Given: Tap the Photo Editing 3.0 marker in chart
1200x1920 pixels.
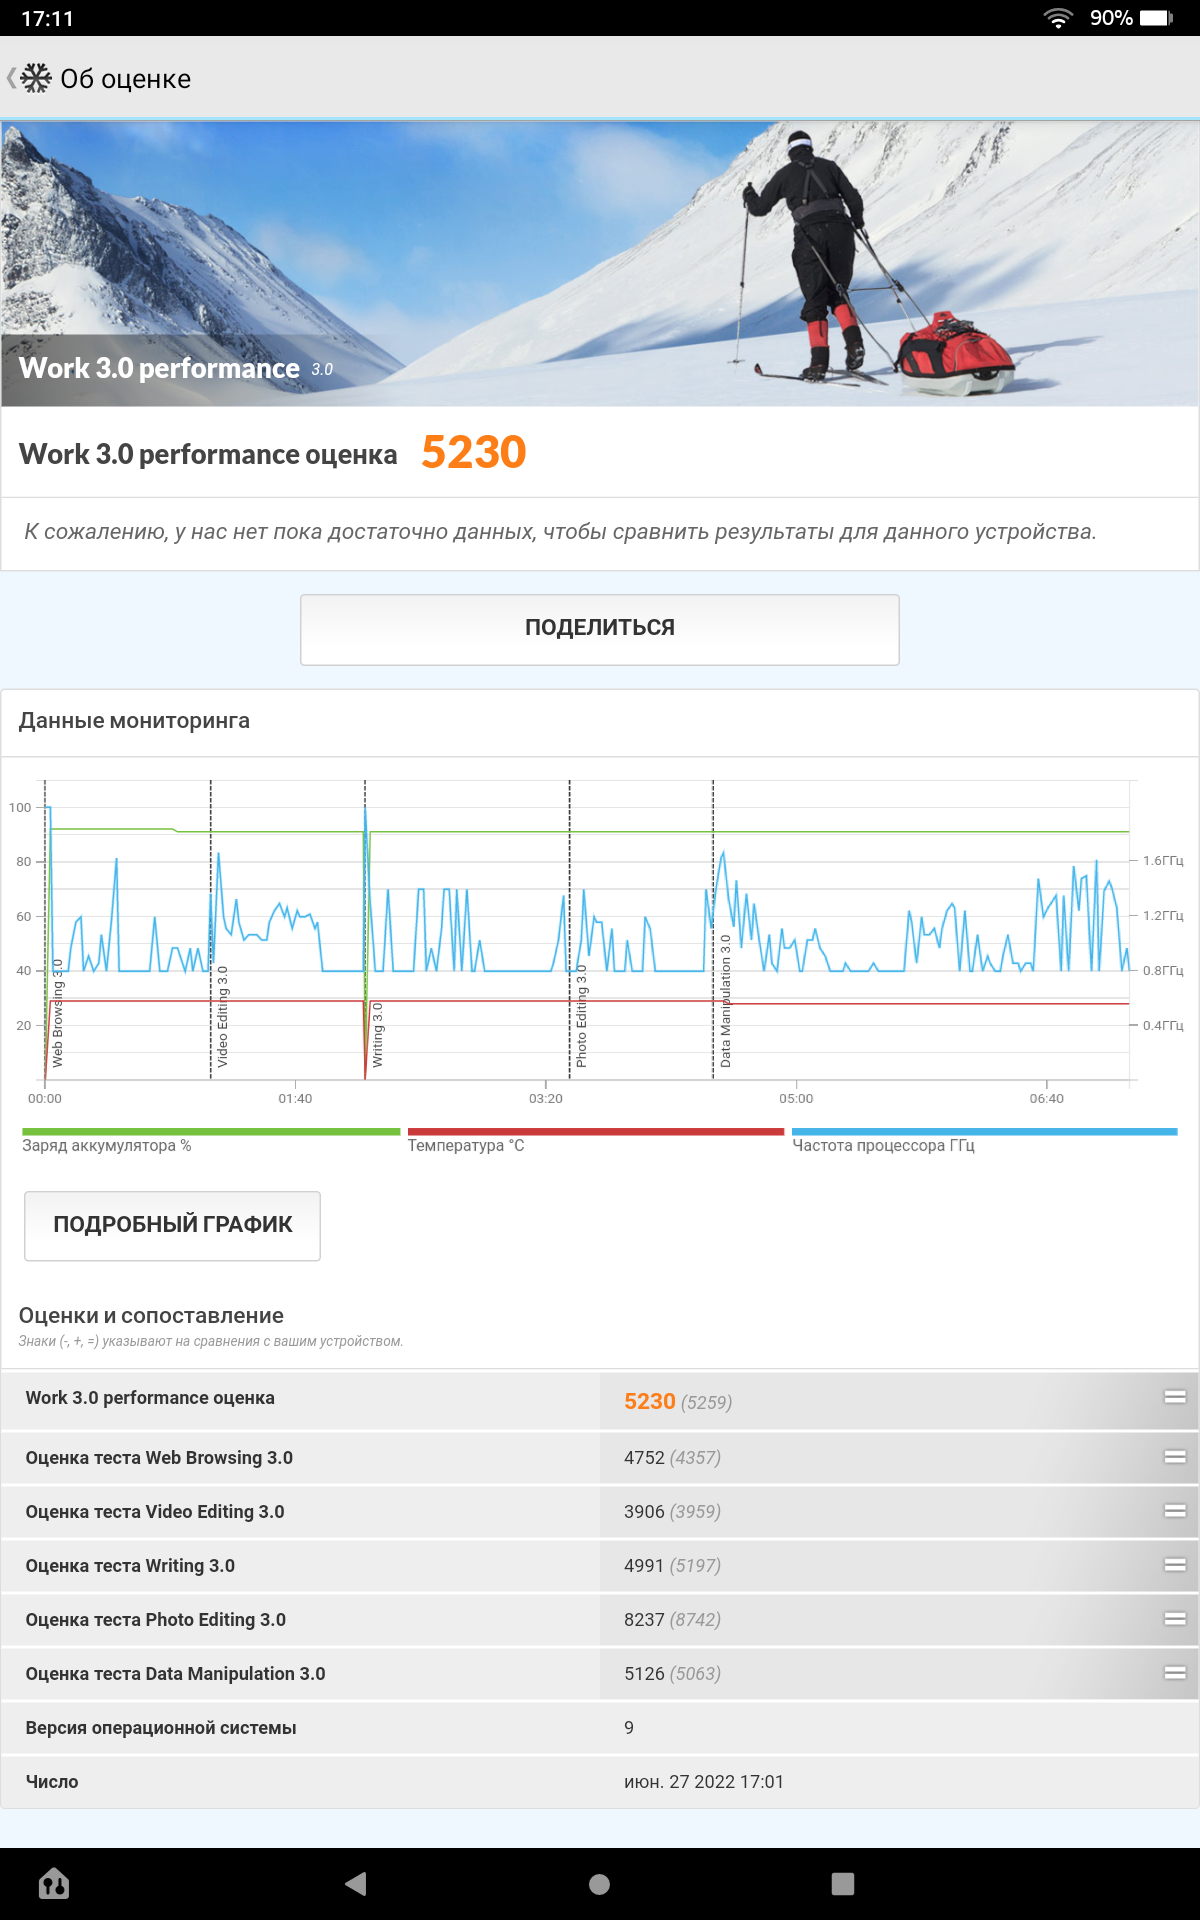Looking at the screenshot, I should (581, 1015).
